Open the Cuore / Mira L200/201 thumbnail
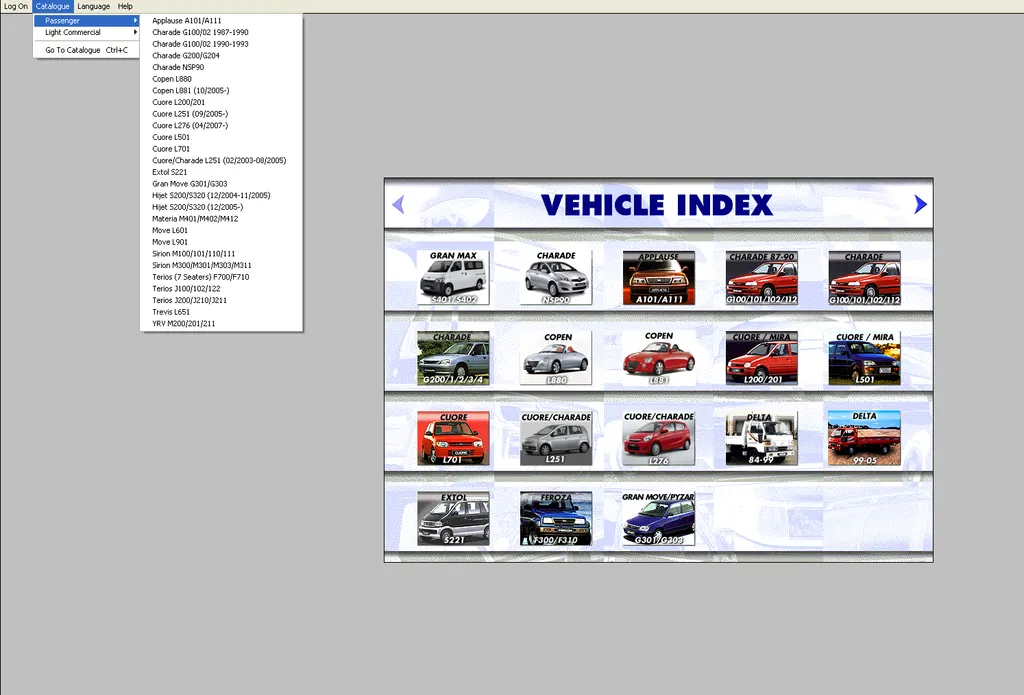This screenshot has height=695, width=1024. [761, 358]
